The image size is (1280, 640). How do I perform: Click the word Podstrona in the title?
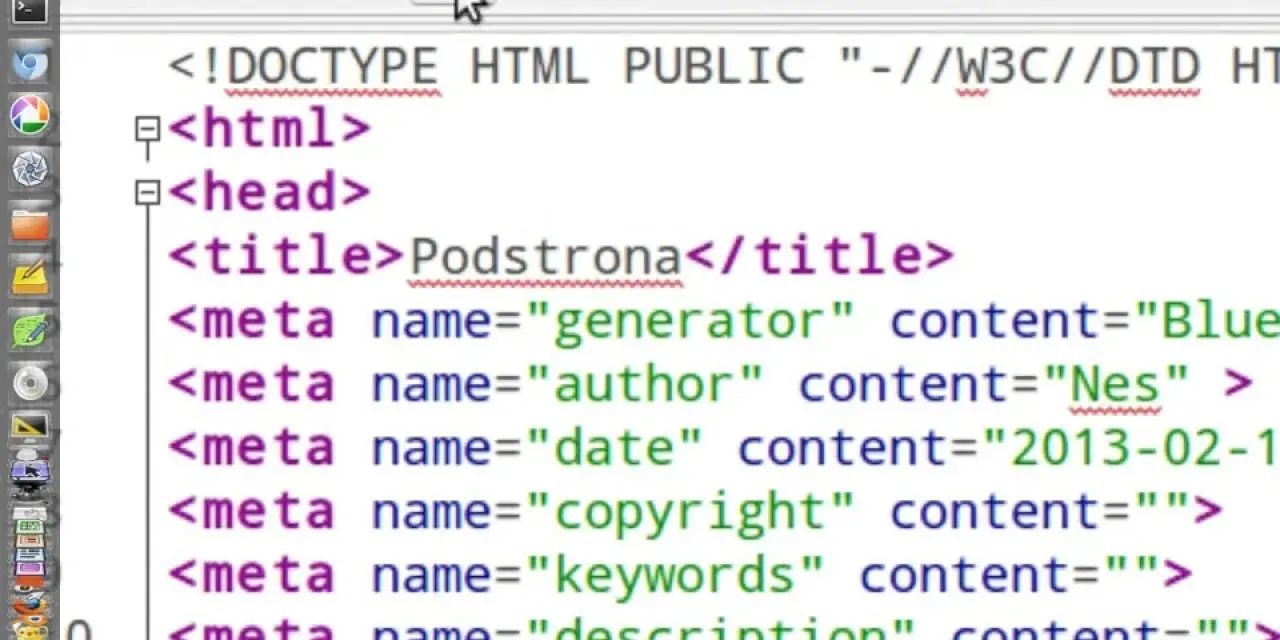tap(546, 257)
